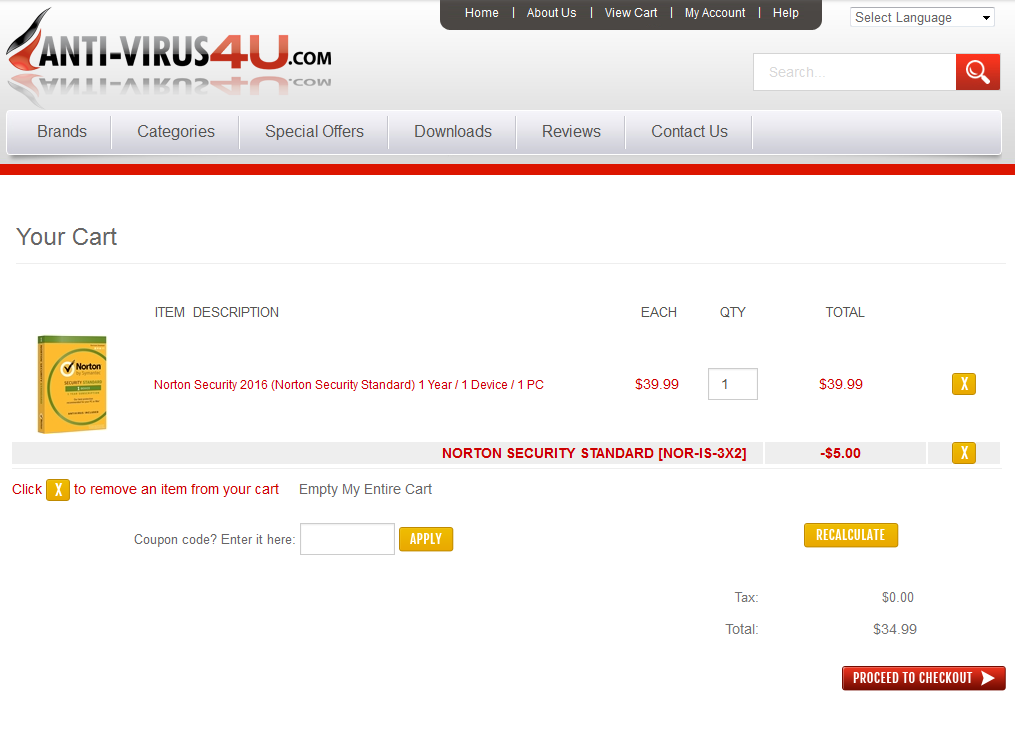Remove the Norton Security 2016 item via its X
The image size is (1015, 754).
963,384
